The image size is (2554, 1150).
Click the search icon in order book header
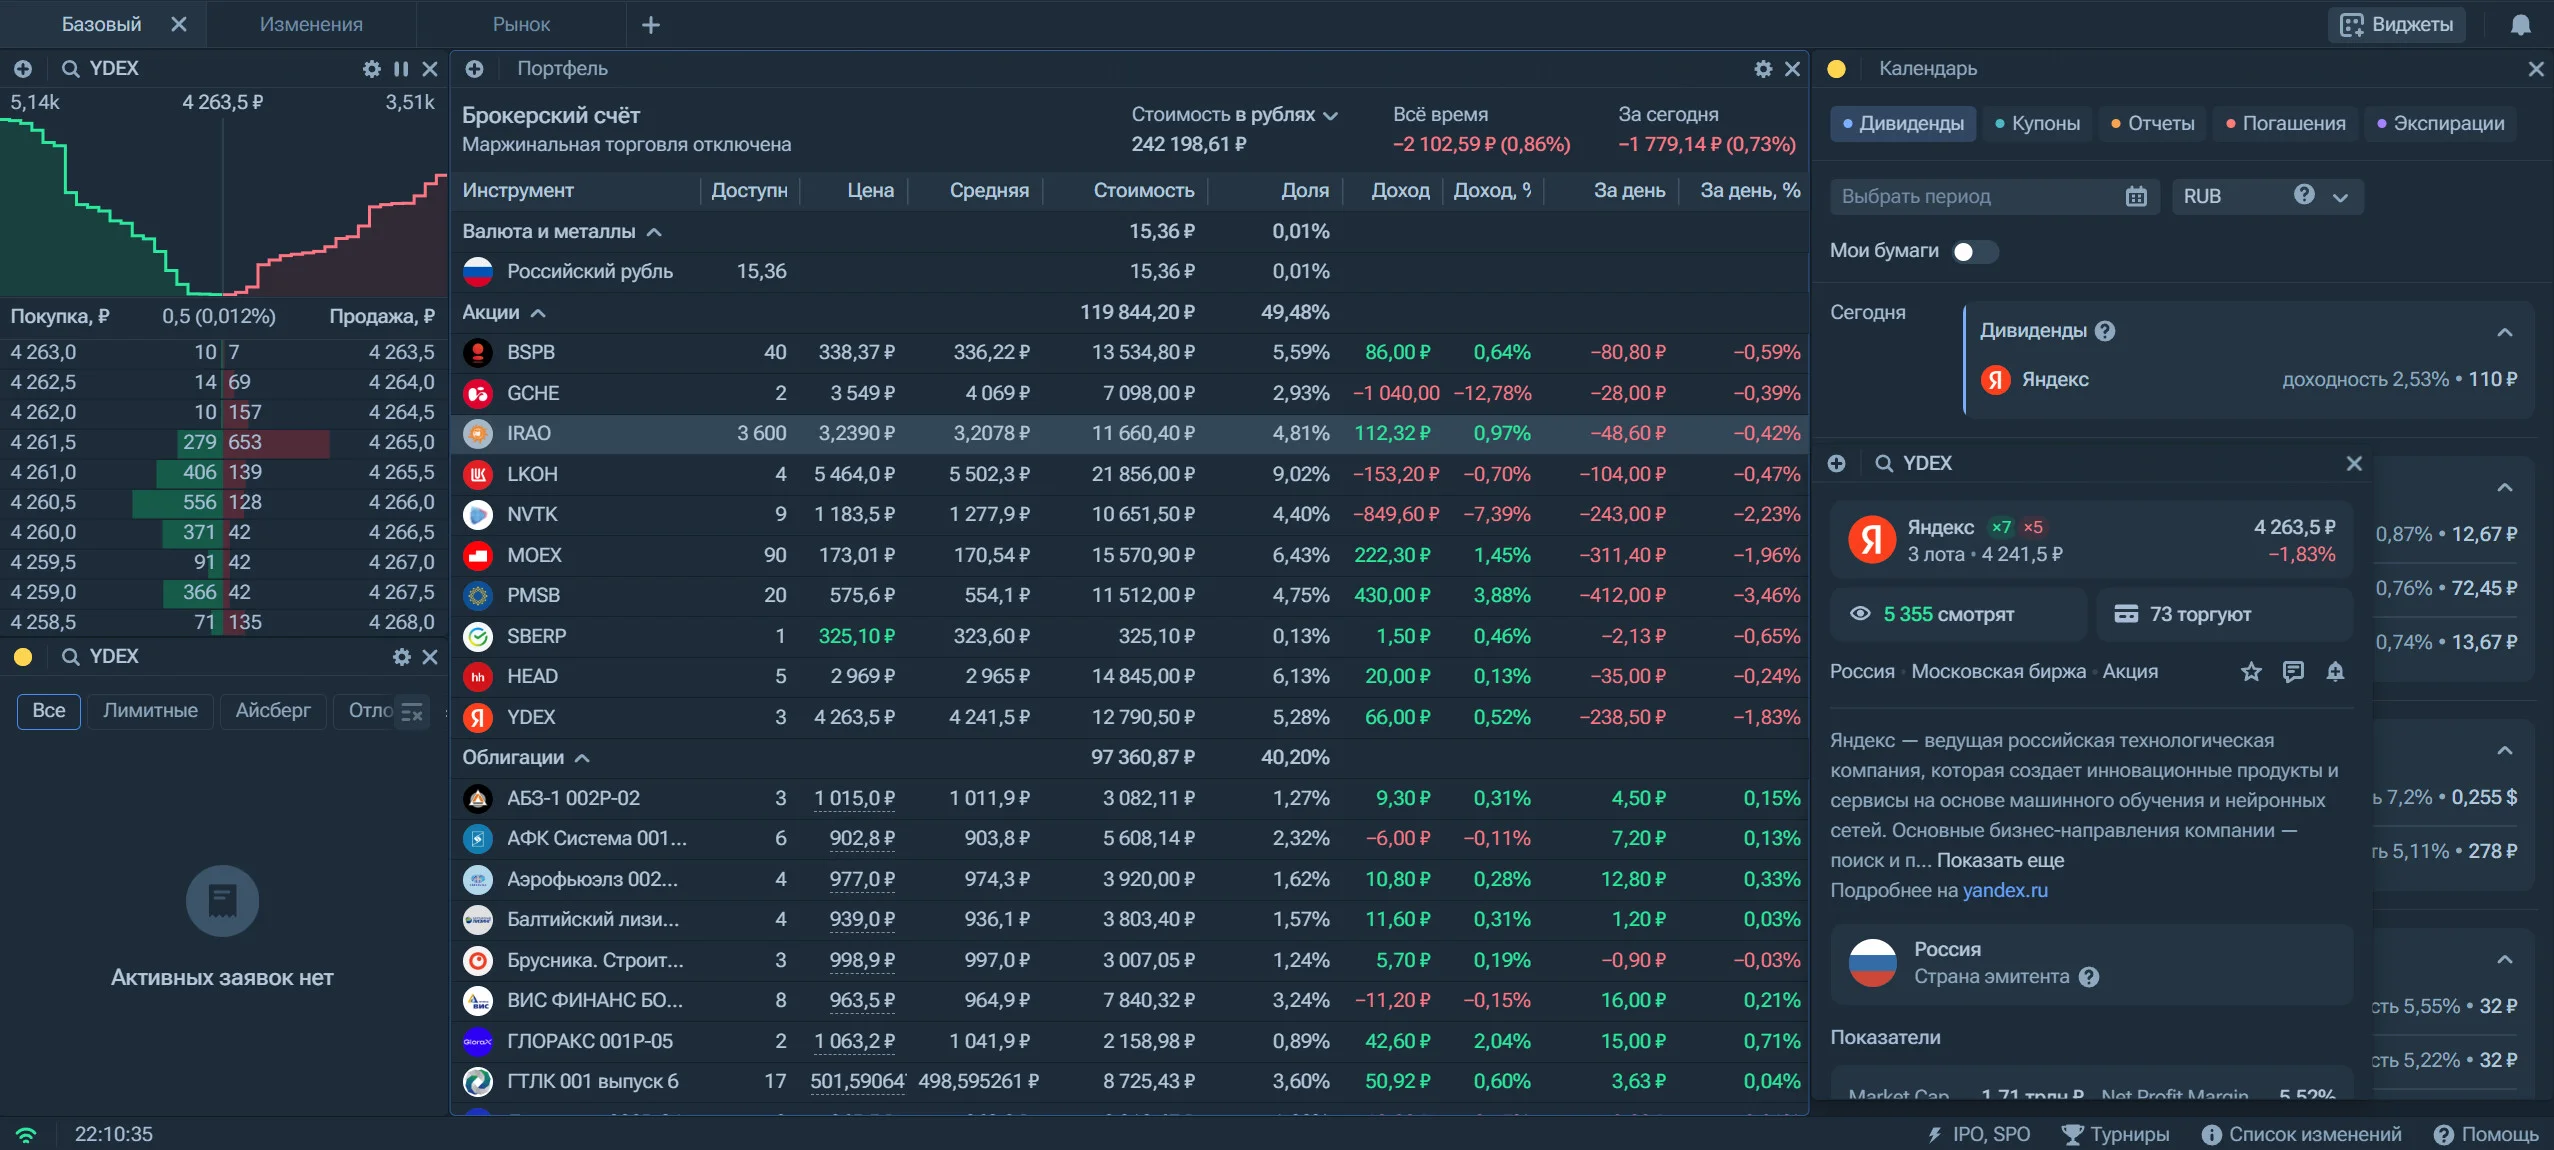(71, 69)
